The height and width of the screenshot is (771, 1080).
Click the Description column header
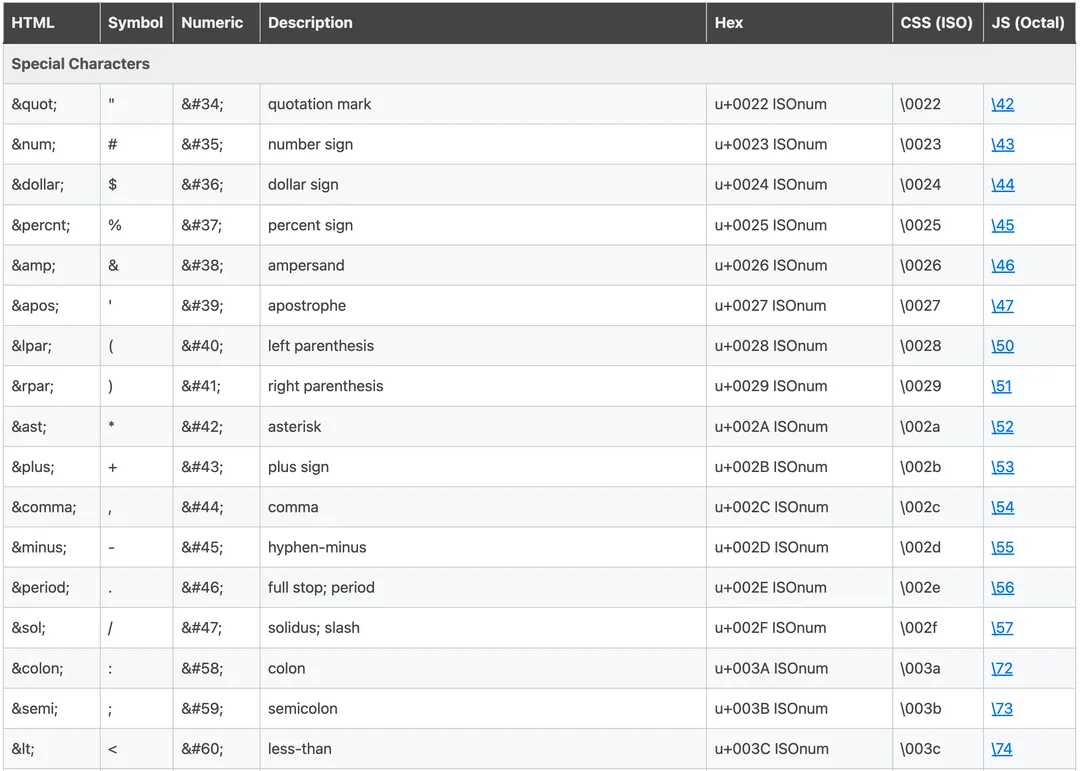pyautogui.click(x=310, y=22)
